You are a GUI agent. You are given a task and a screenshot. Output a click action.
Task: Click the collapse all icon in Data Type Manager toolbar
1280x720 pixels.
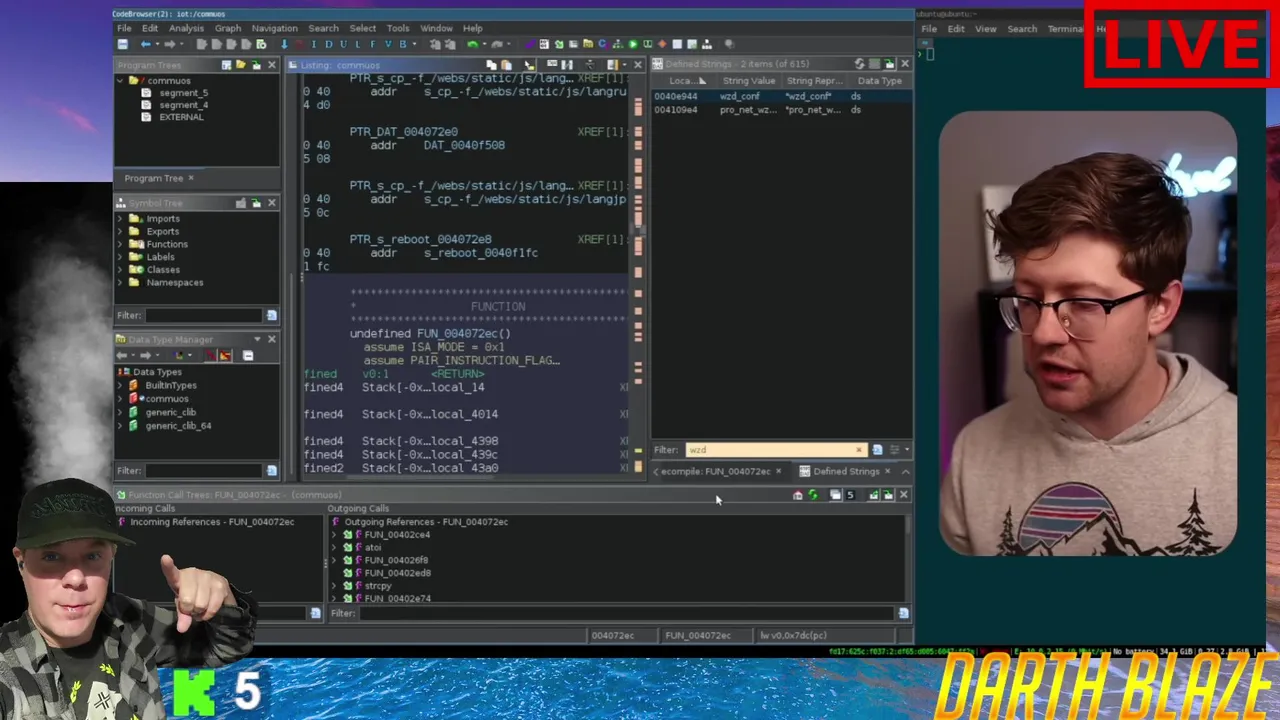pos(248,355)
